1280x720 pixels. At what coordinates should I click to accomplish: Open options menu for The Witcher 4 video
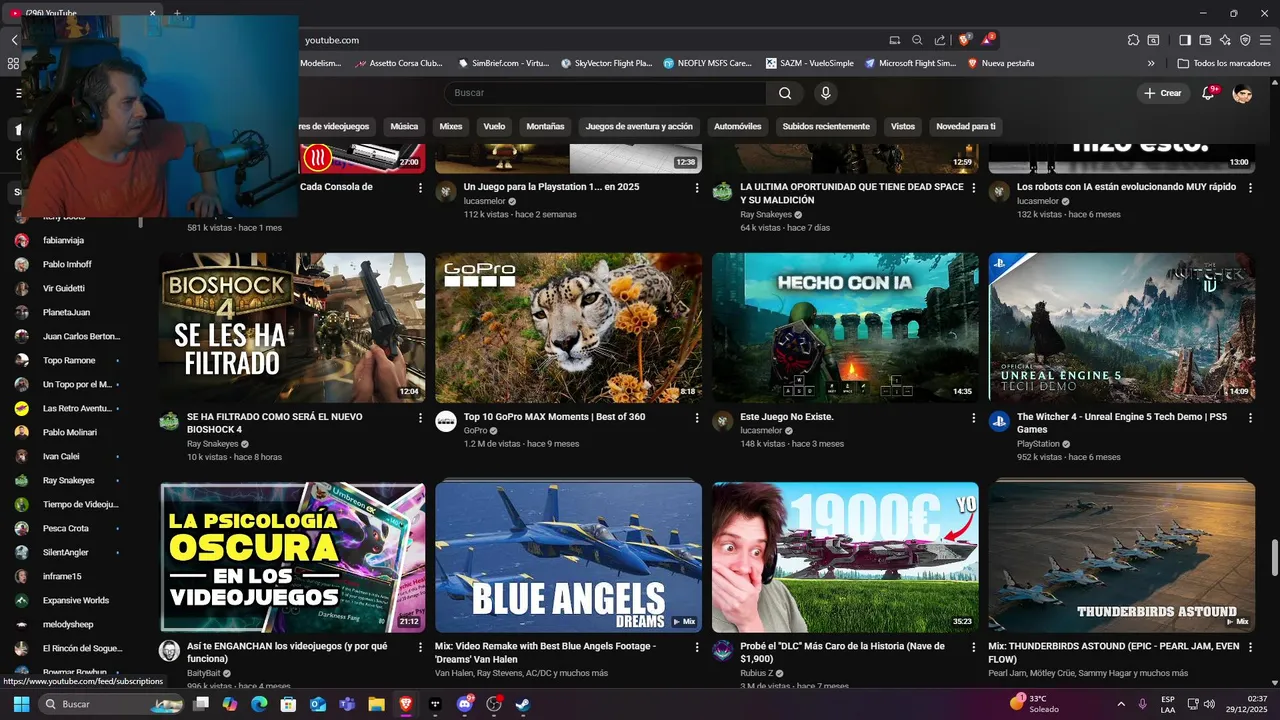pos(1250,418)
